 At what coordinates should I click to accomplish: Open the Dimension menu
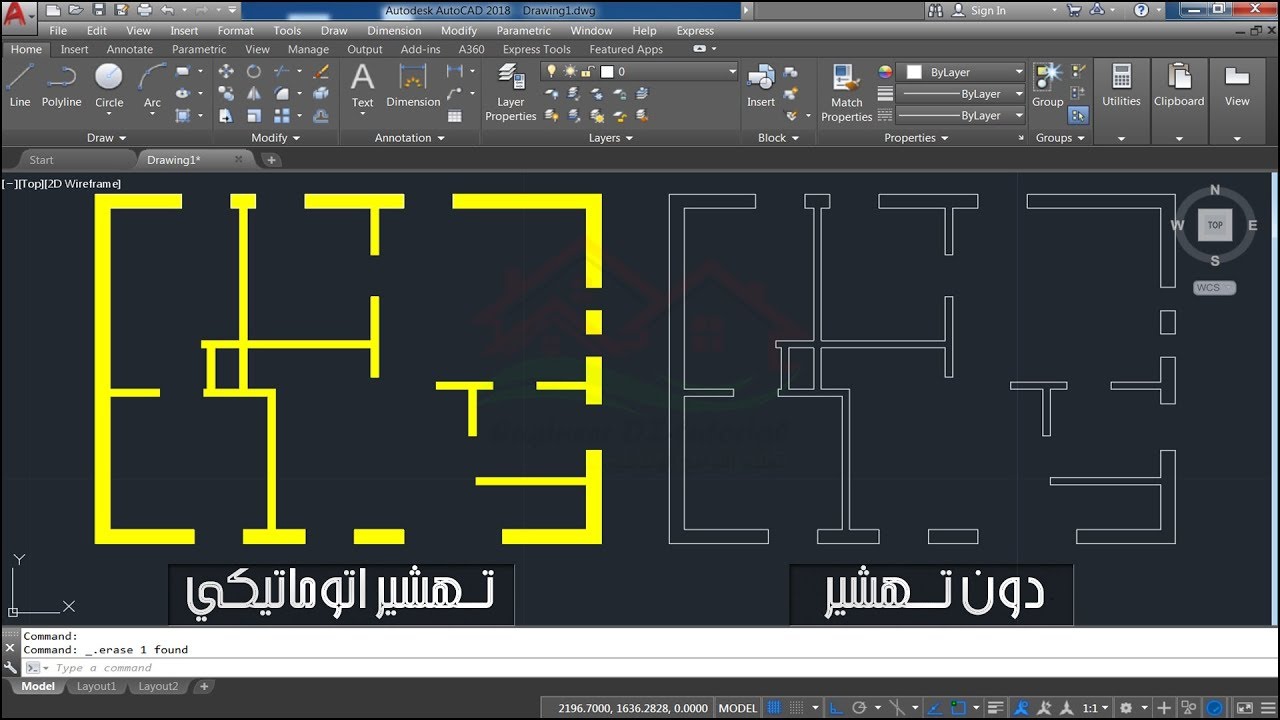394,30
